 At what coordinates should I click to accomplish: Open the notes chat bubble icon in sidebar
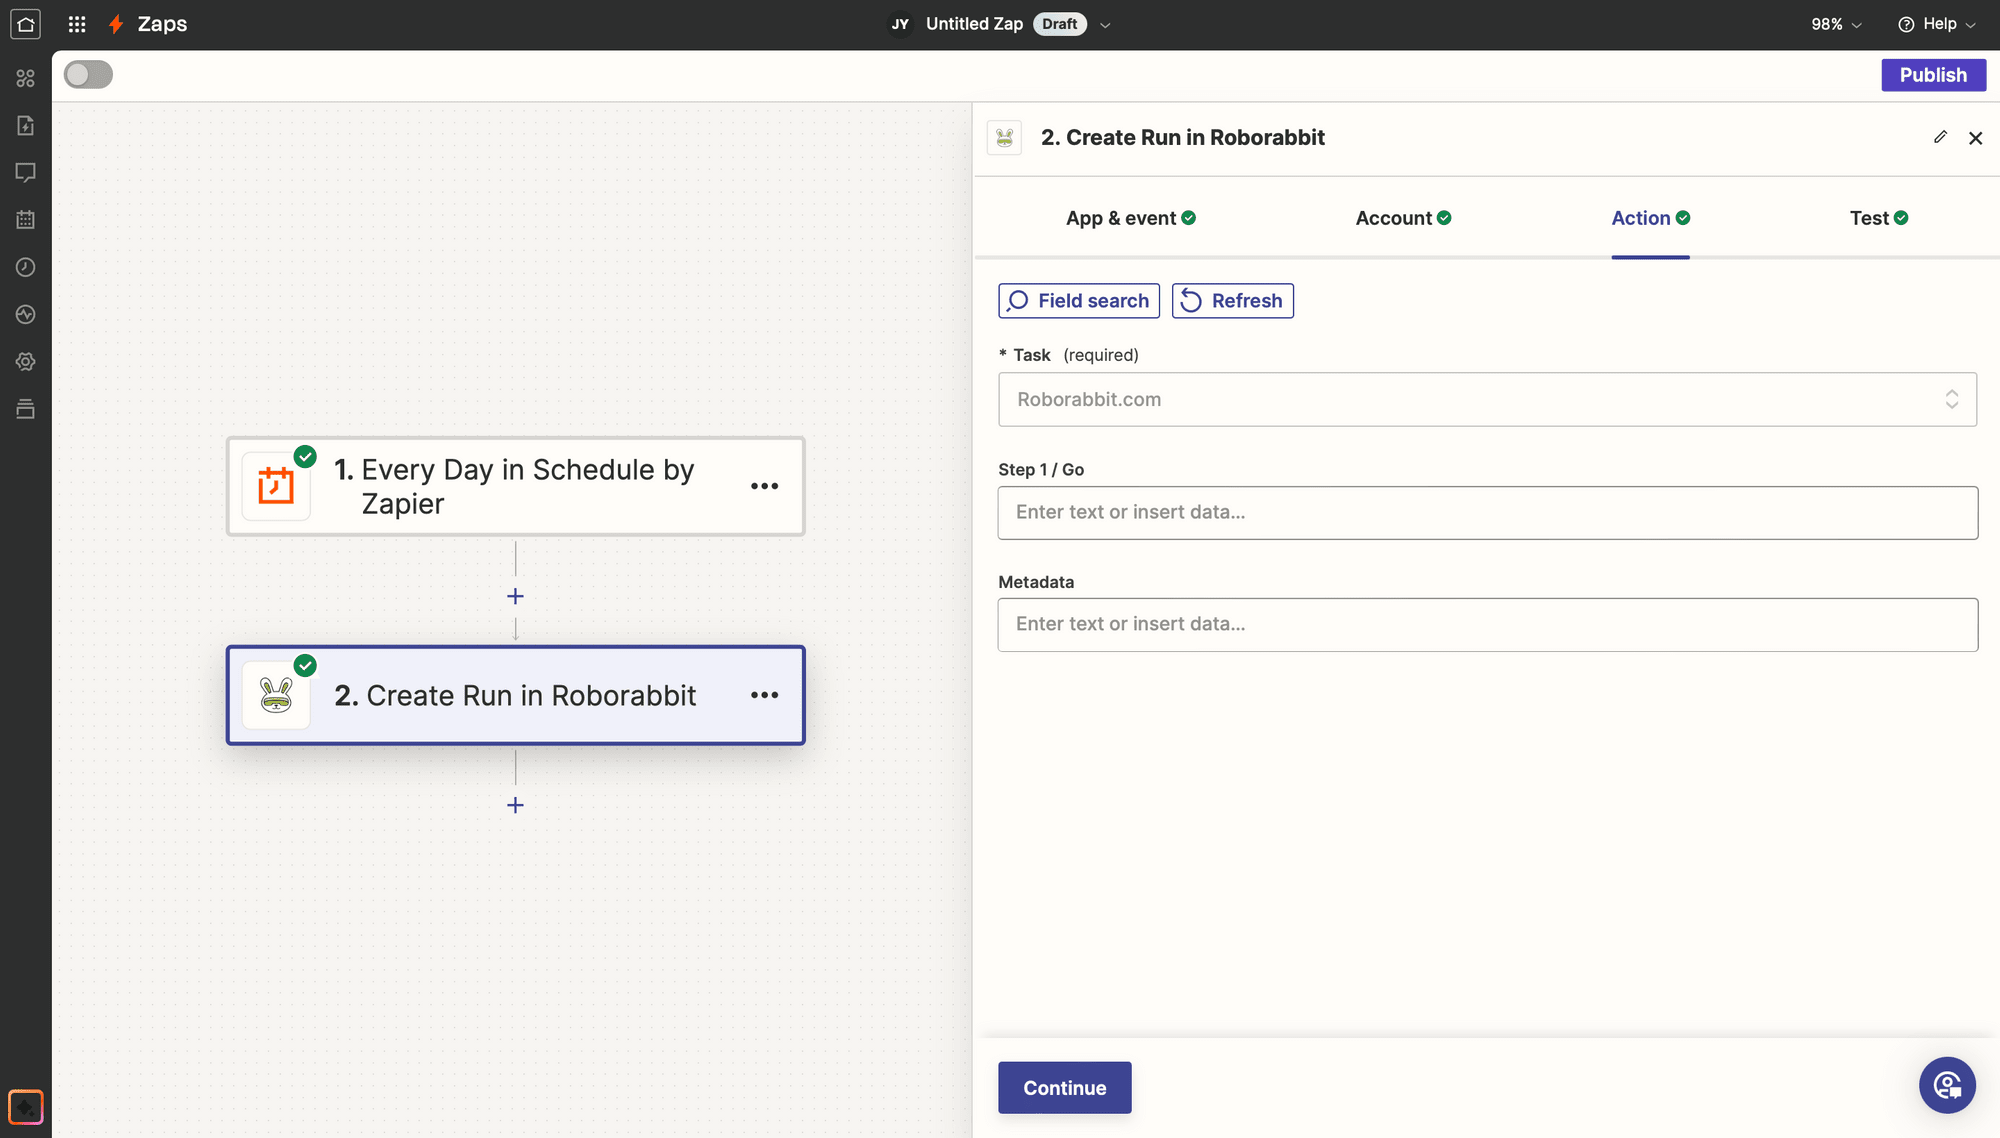click(x=25, y=172)
